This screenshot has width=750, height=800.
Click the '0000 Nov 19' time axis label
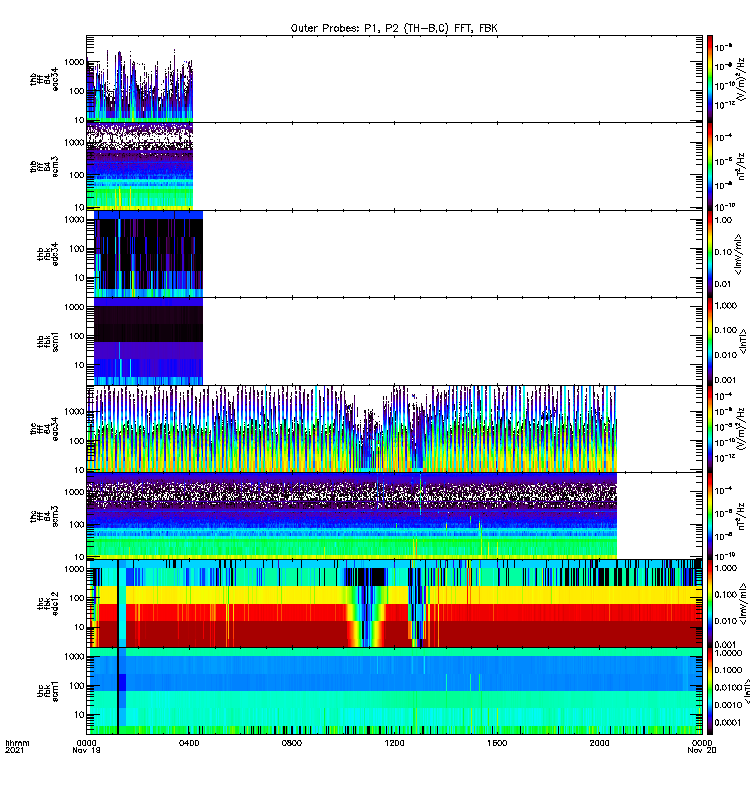pos(86,746)
